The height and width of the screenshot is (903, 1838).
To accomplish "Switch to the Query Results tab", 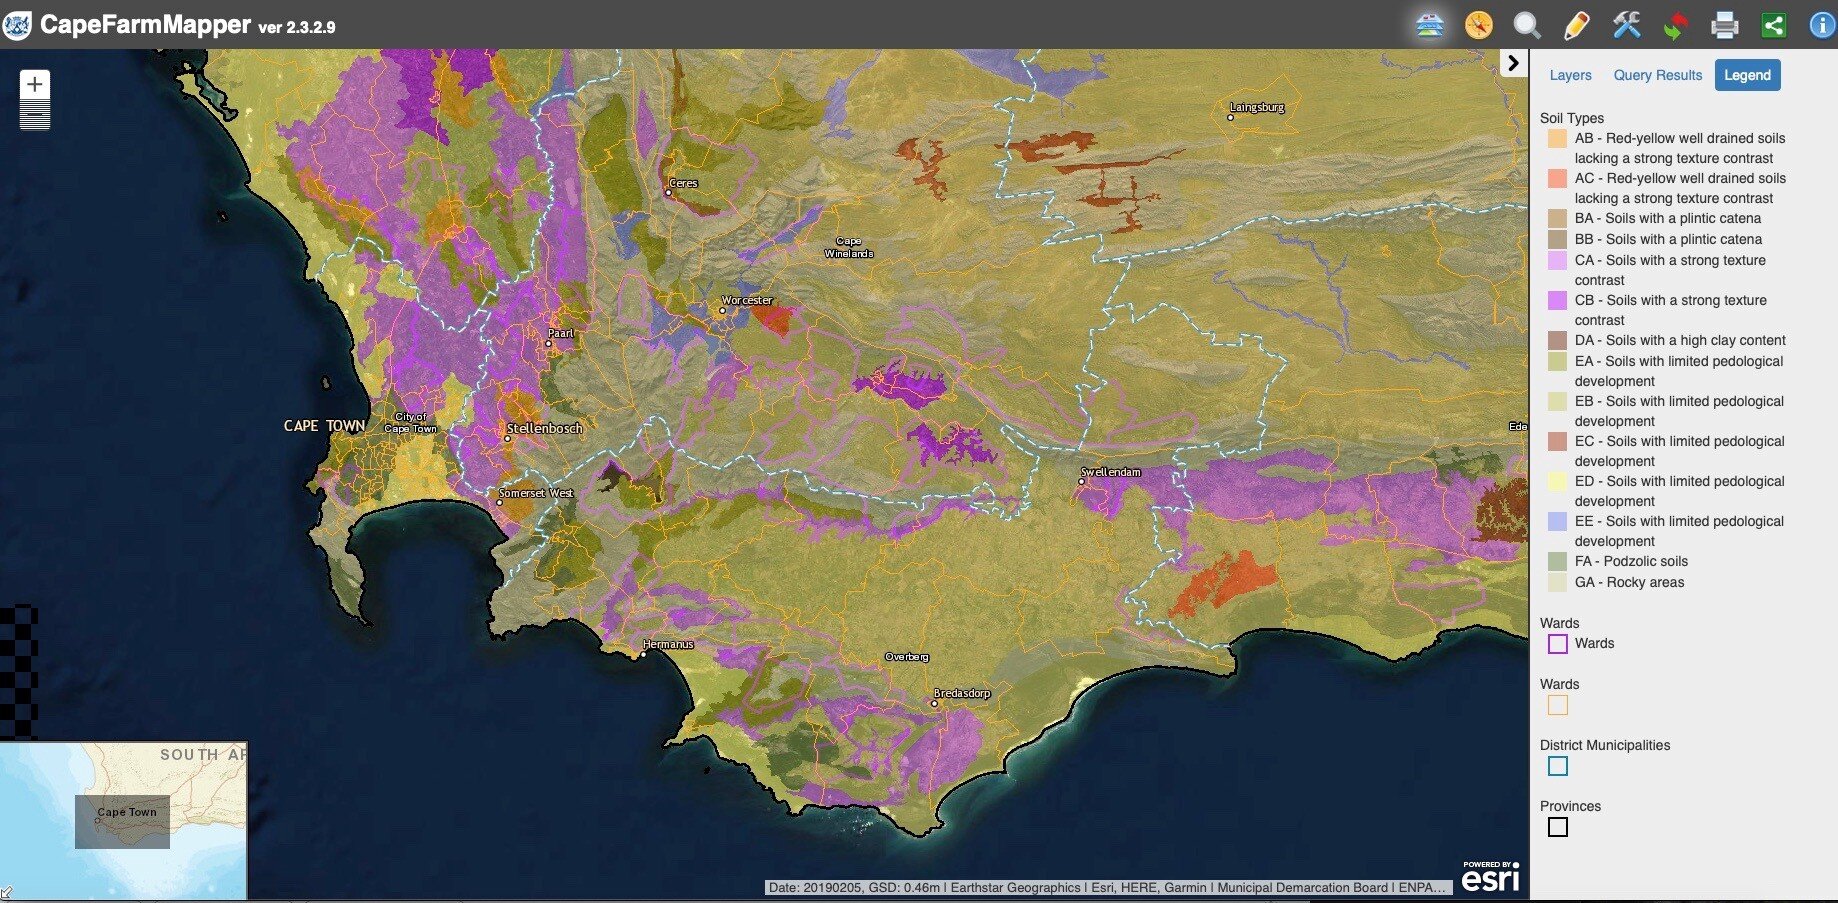I will (1657, 75).
